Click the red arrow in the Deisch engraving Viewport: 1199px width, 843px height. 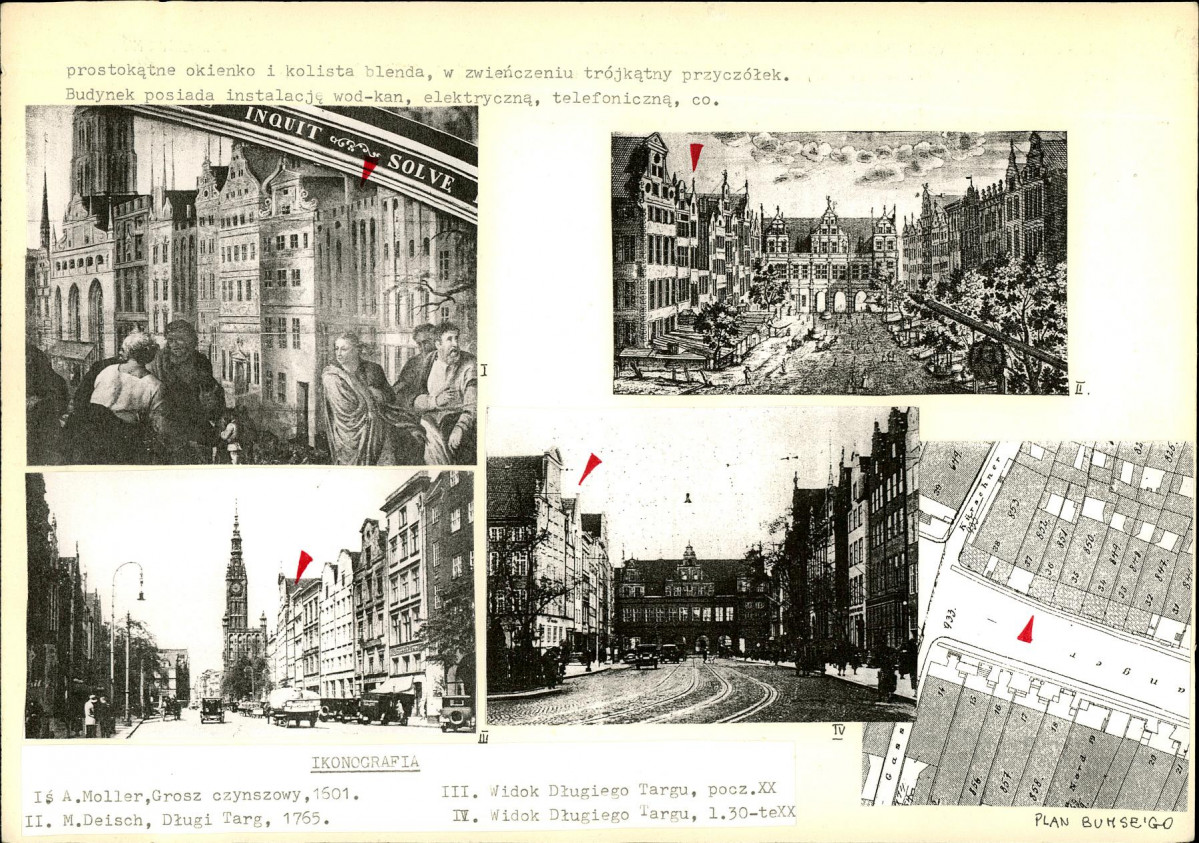pos(696,155)
